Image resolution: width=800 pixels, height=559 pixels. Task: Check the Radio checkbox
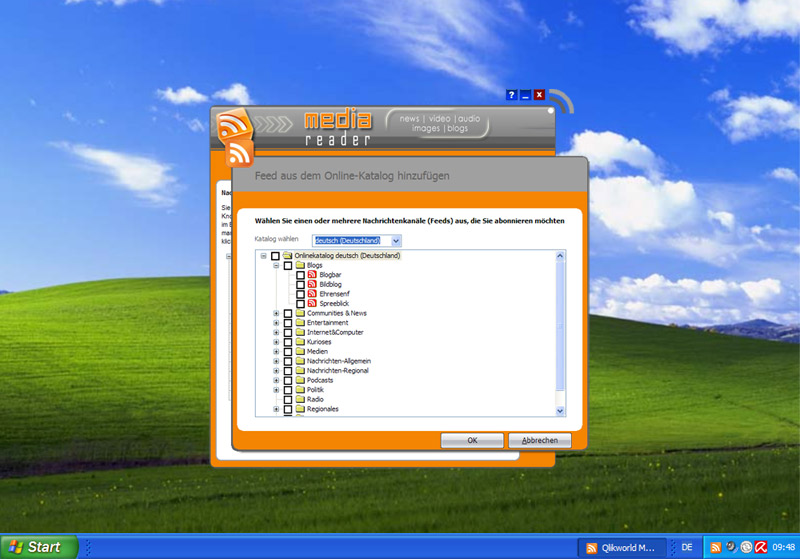pos(288,399)
